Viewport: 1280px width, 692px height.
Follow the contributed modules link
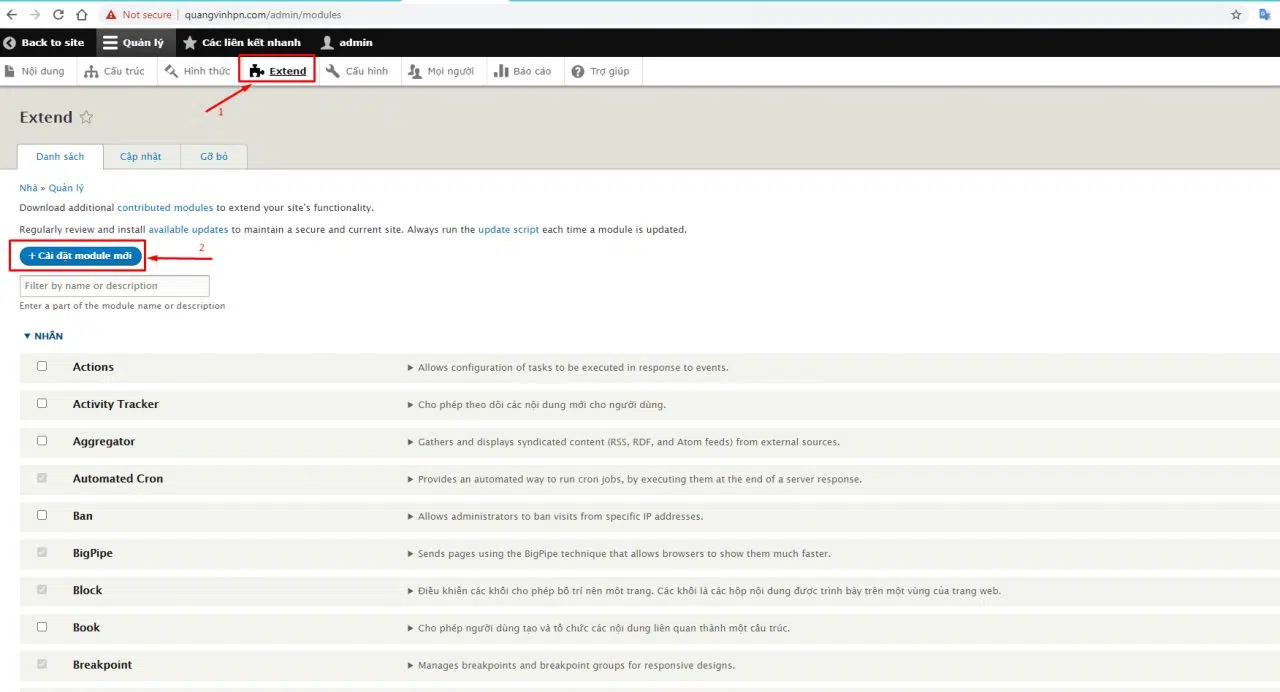(165, 208)
